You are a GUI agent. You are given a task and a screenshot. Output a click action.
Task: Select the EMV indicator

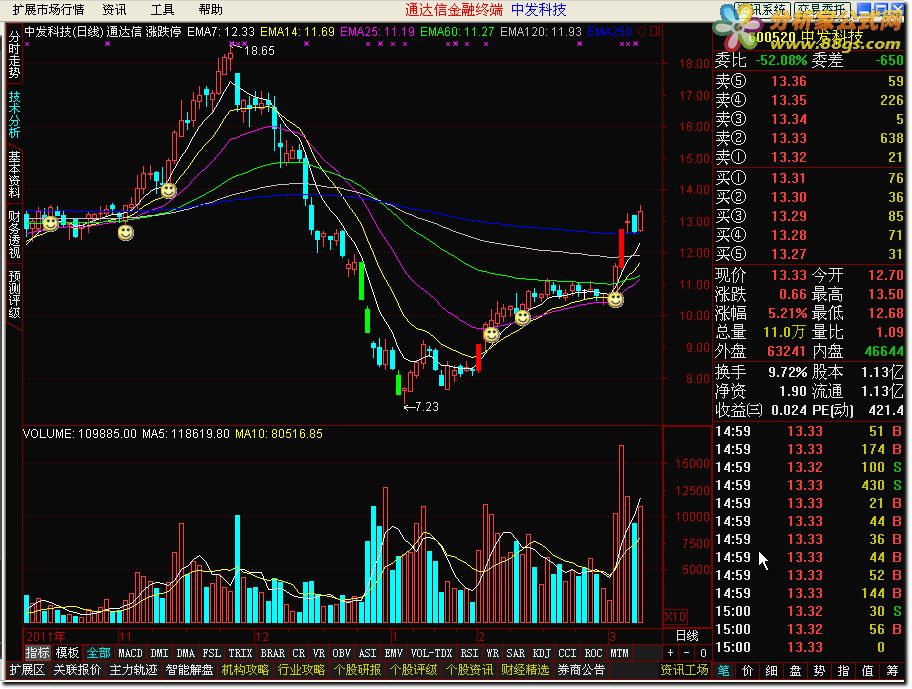click(394, 653)
